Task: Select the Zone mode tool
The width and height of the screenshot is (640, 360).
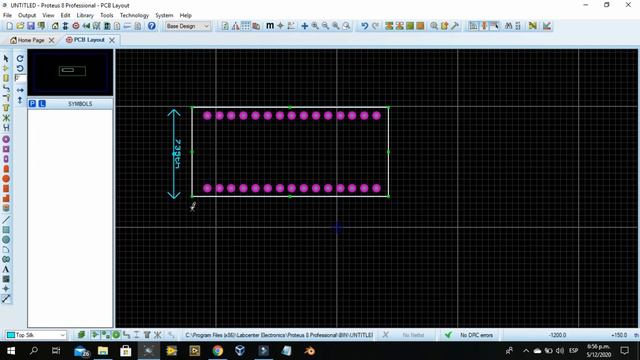Action: click(6, 108)
